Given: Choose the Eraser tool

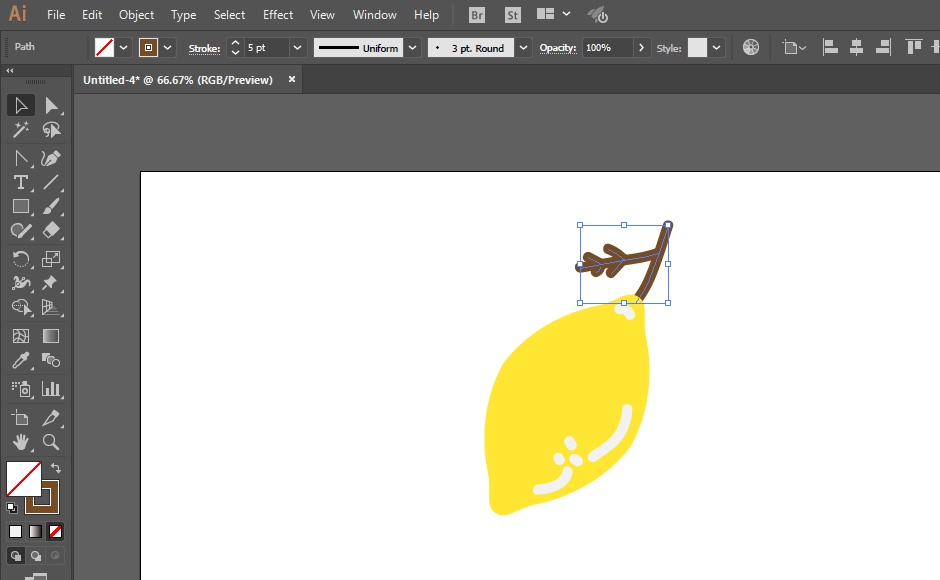Looking at the screenshot, I should click(51, 230).
